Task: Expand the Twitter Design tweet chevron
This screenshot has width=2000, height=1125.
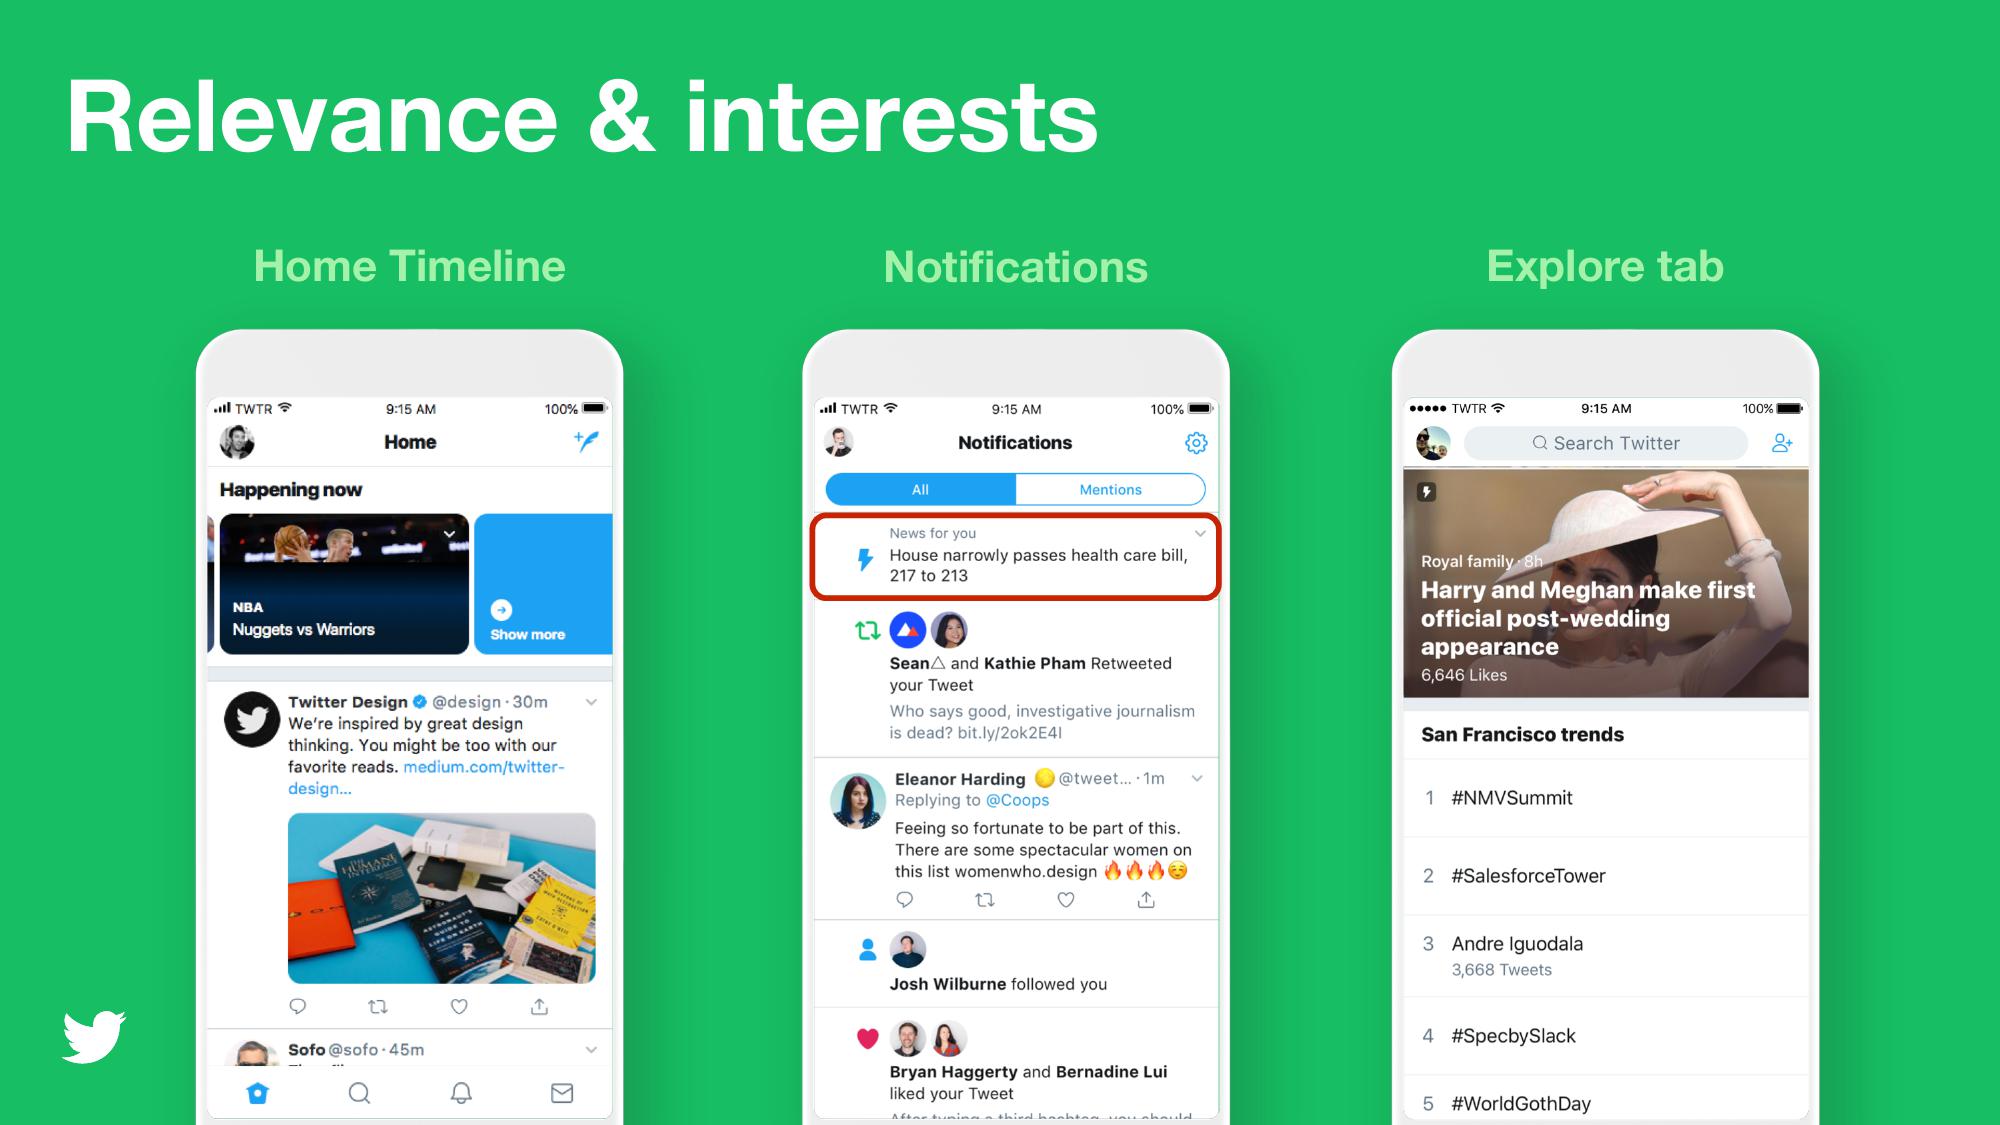Action: [x=591, y=702]
